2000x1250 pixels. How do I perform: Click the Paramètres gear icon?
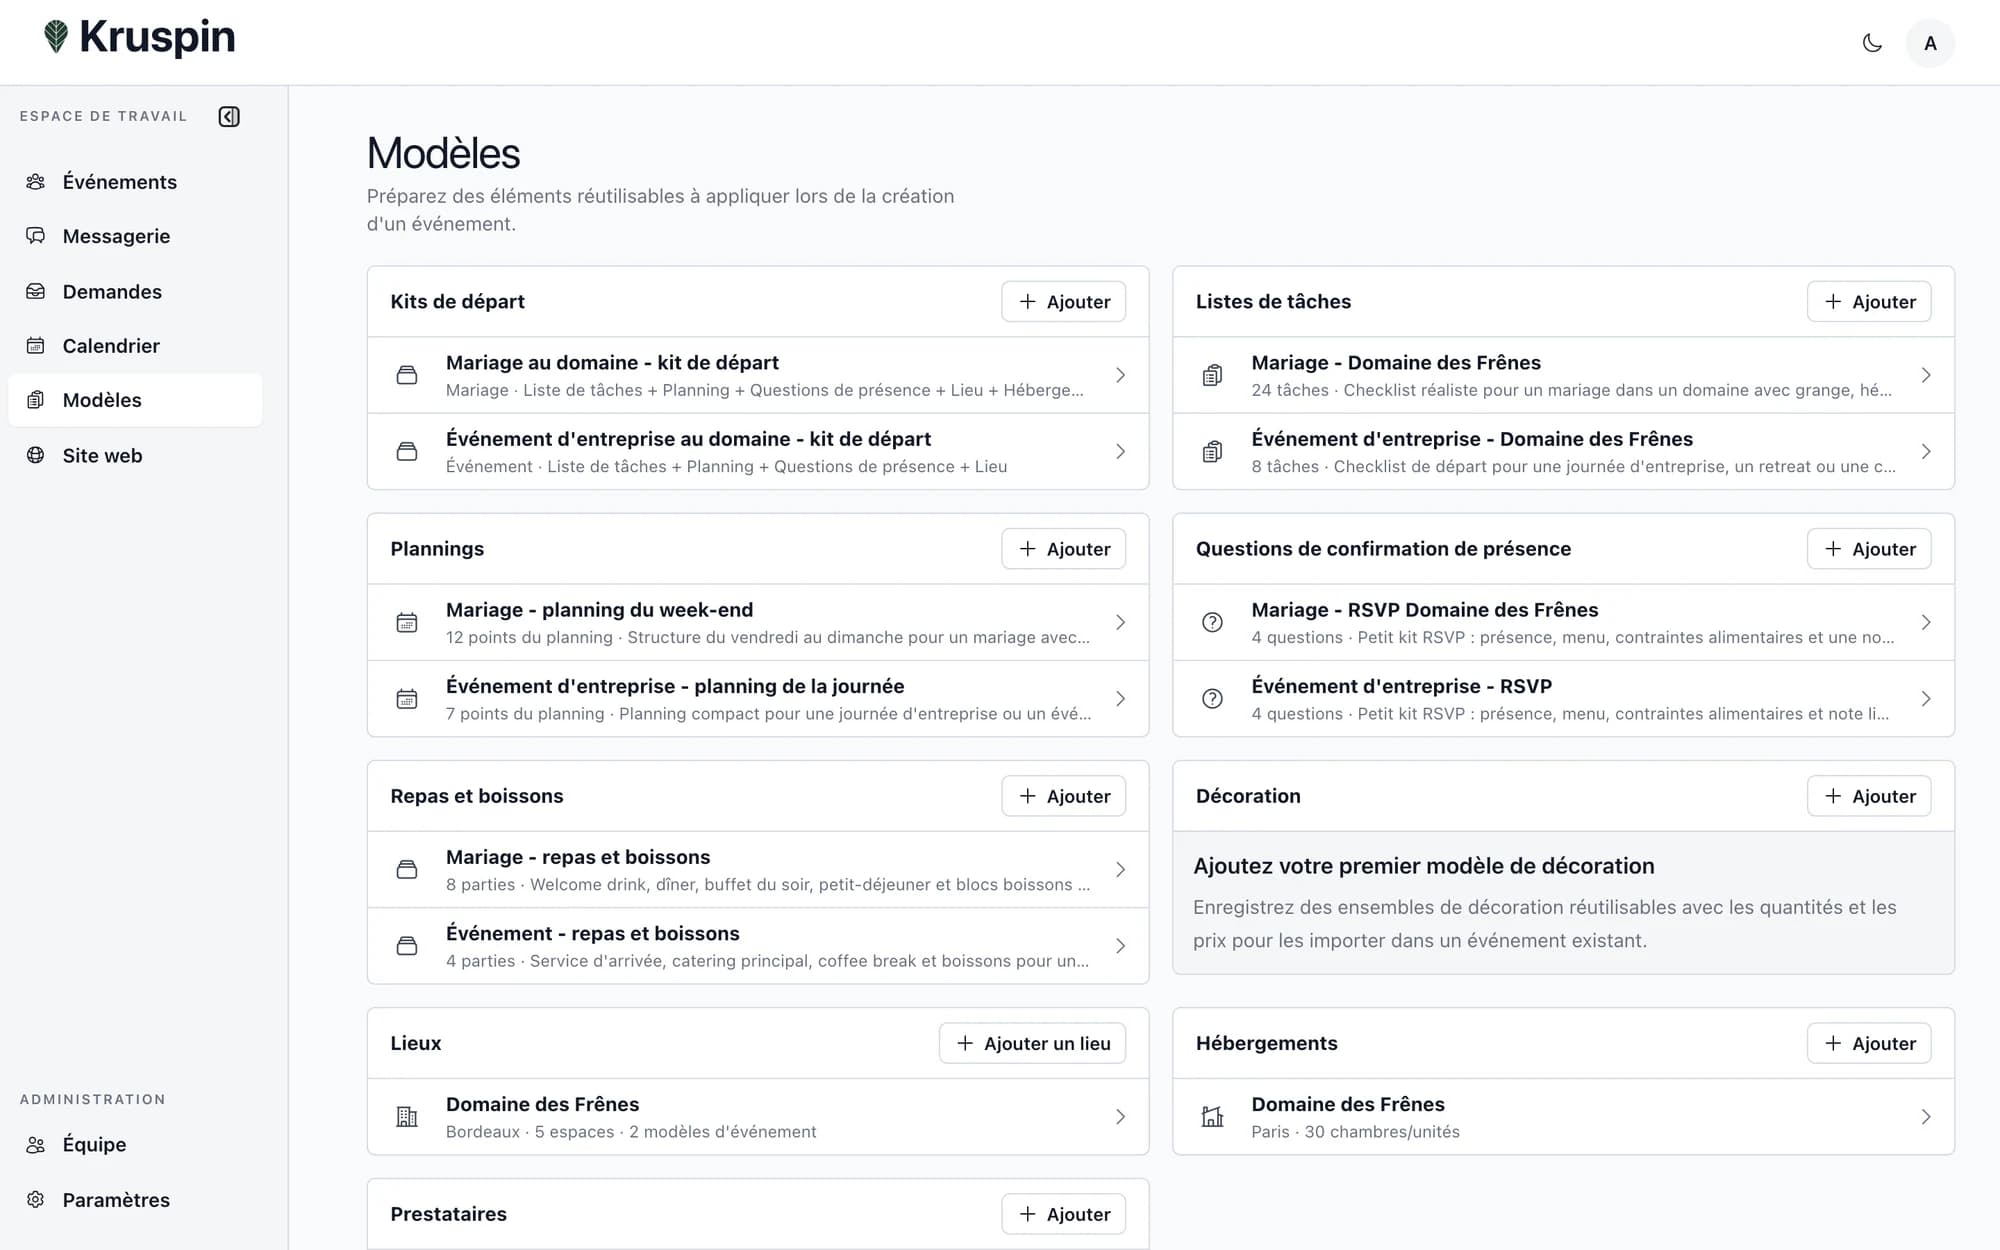pos(36,1199)
